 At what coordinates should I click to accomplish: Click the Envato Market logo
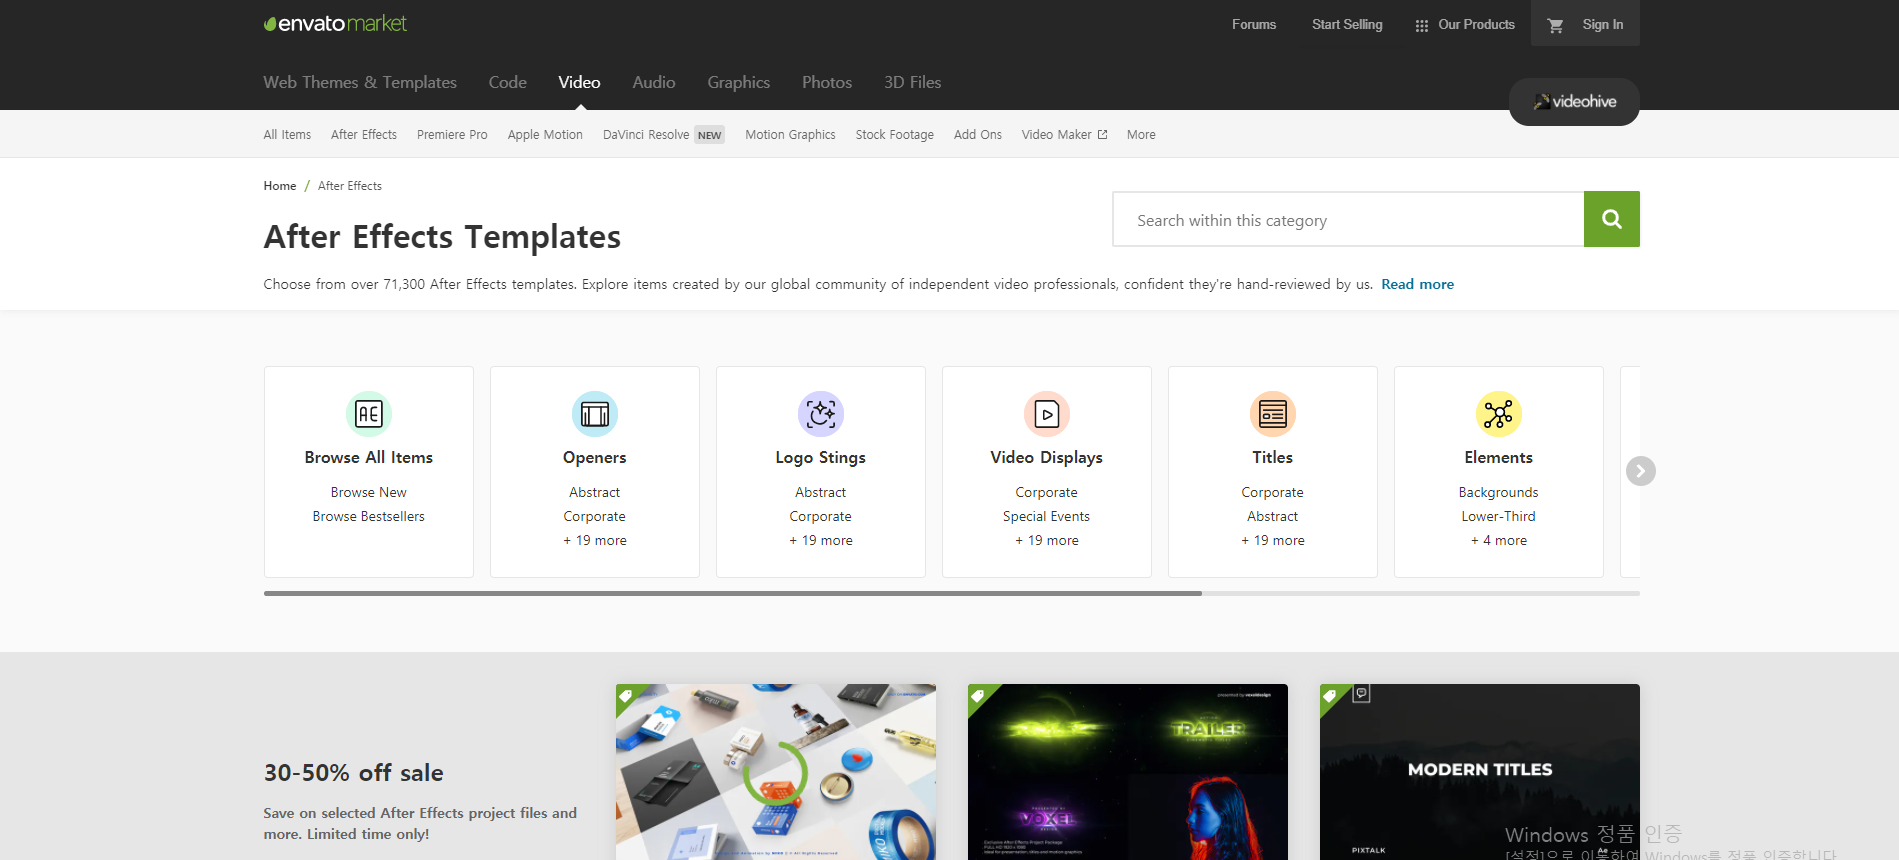(335, 23)
